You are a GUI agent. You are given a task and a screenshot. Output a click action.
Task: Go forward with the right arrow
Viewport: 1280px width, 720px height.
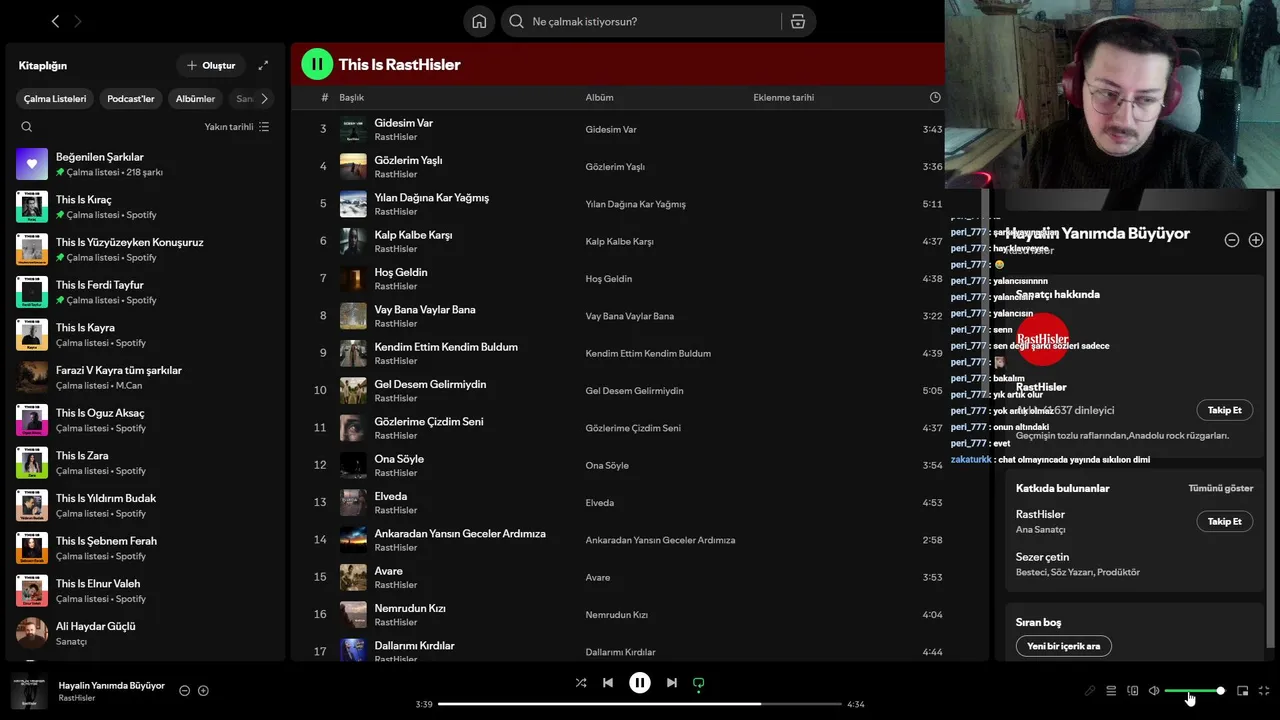(x=78, y=21)
